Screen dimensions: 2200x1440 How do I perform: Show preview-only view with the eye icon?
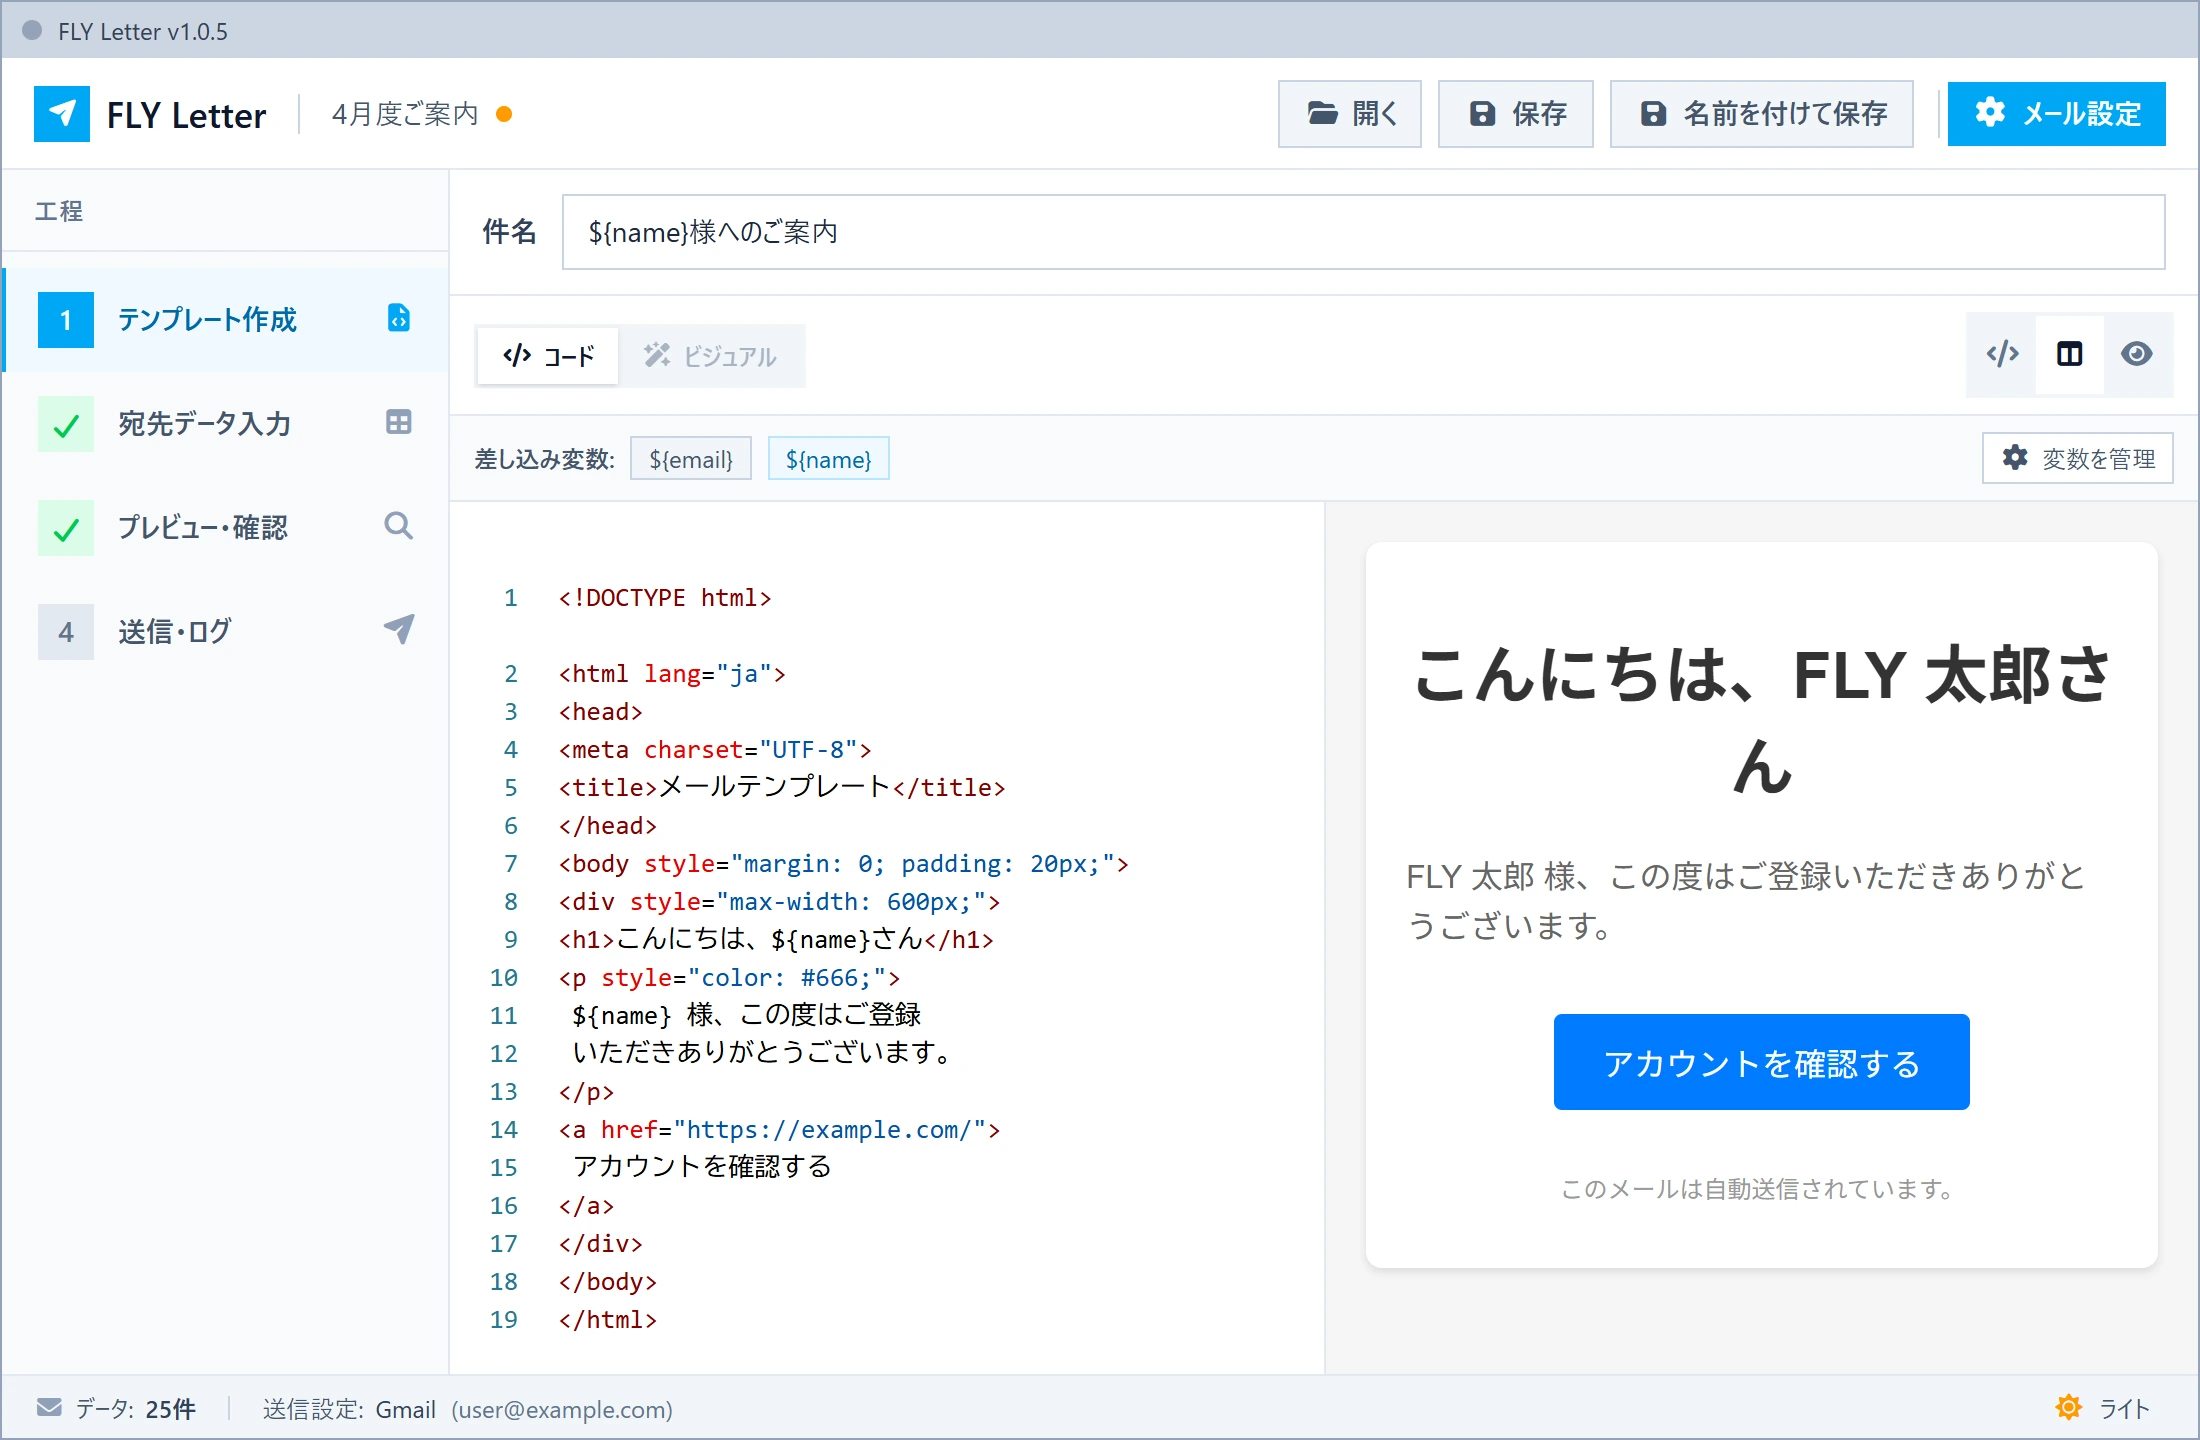[x=2137, y=354]
